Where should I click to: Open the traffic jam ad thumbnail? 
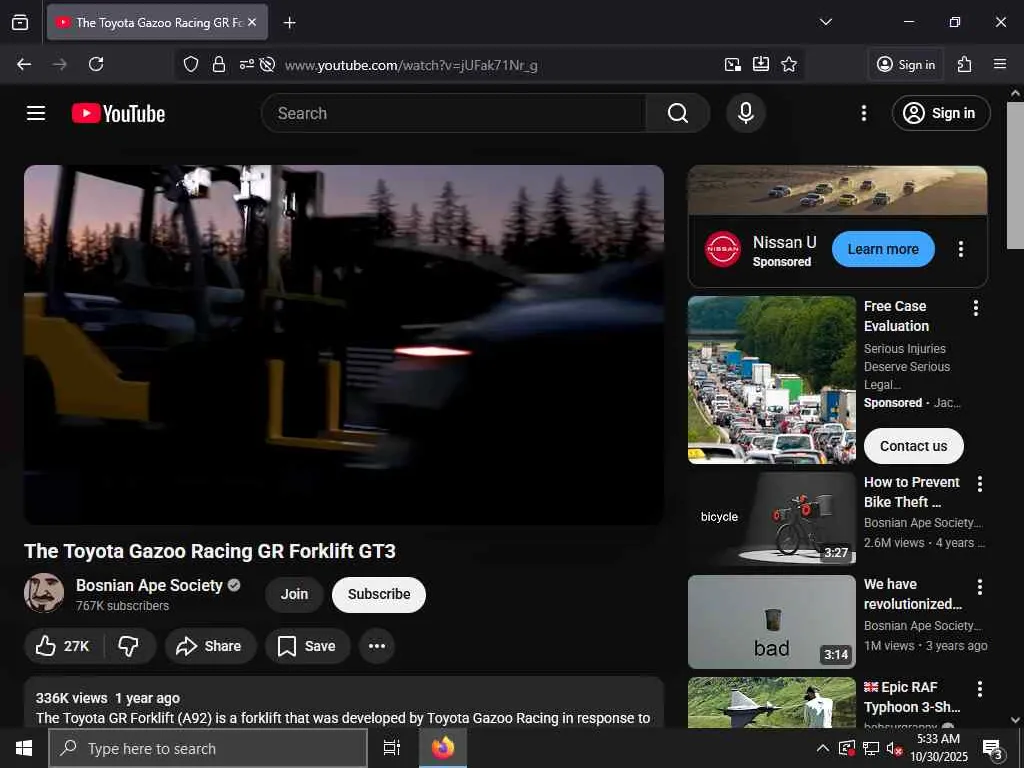[x=771, y=380]
